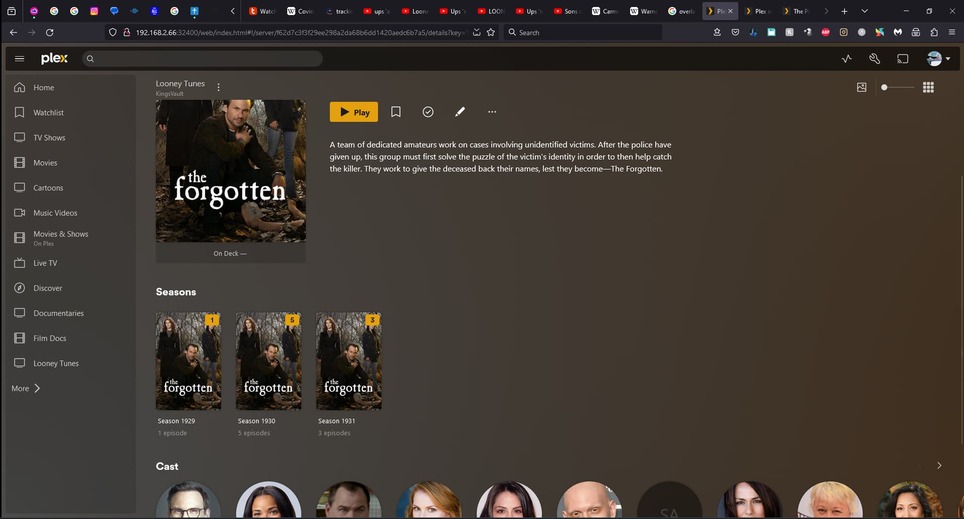Open Season 1929 poster

click(x=188, y=361)
